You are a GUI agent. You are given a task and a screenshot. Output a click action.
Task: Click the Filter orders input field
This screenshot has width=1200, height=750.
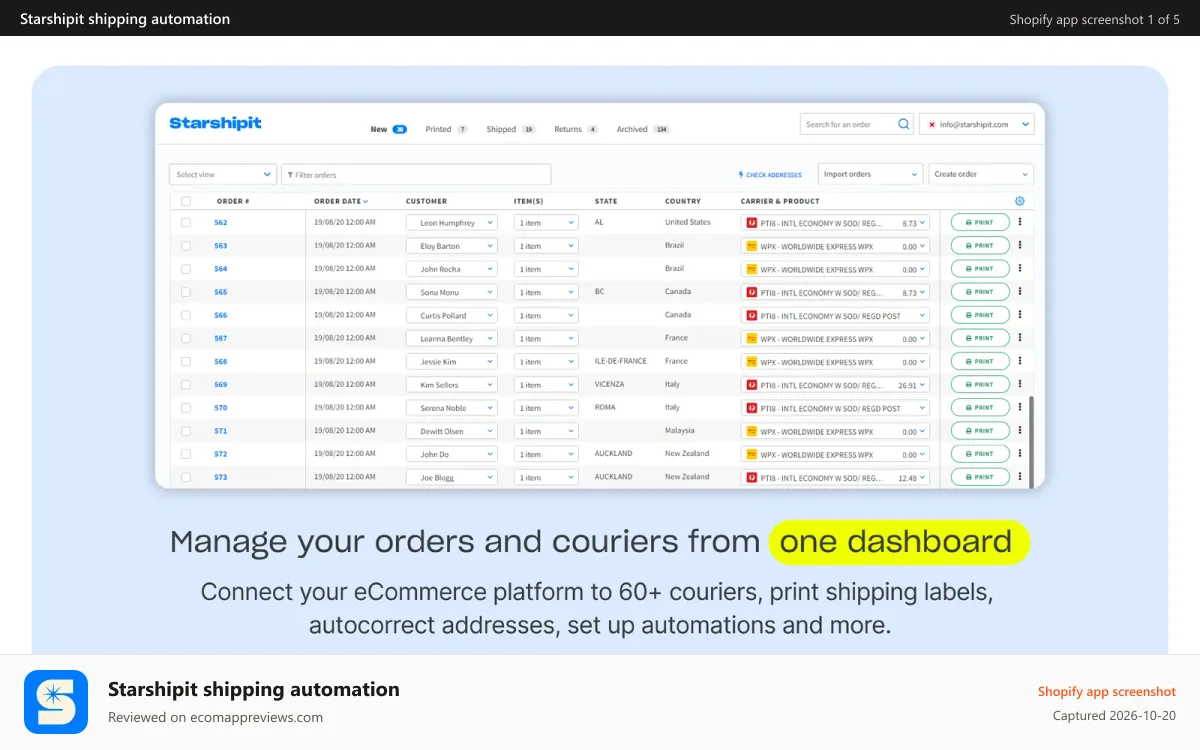pos(416,174)
